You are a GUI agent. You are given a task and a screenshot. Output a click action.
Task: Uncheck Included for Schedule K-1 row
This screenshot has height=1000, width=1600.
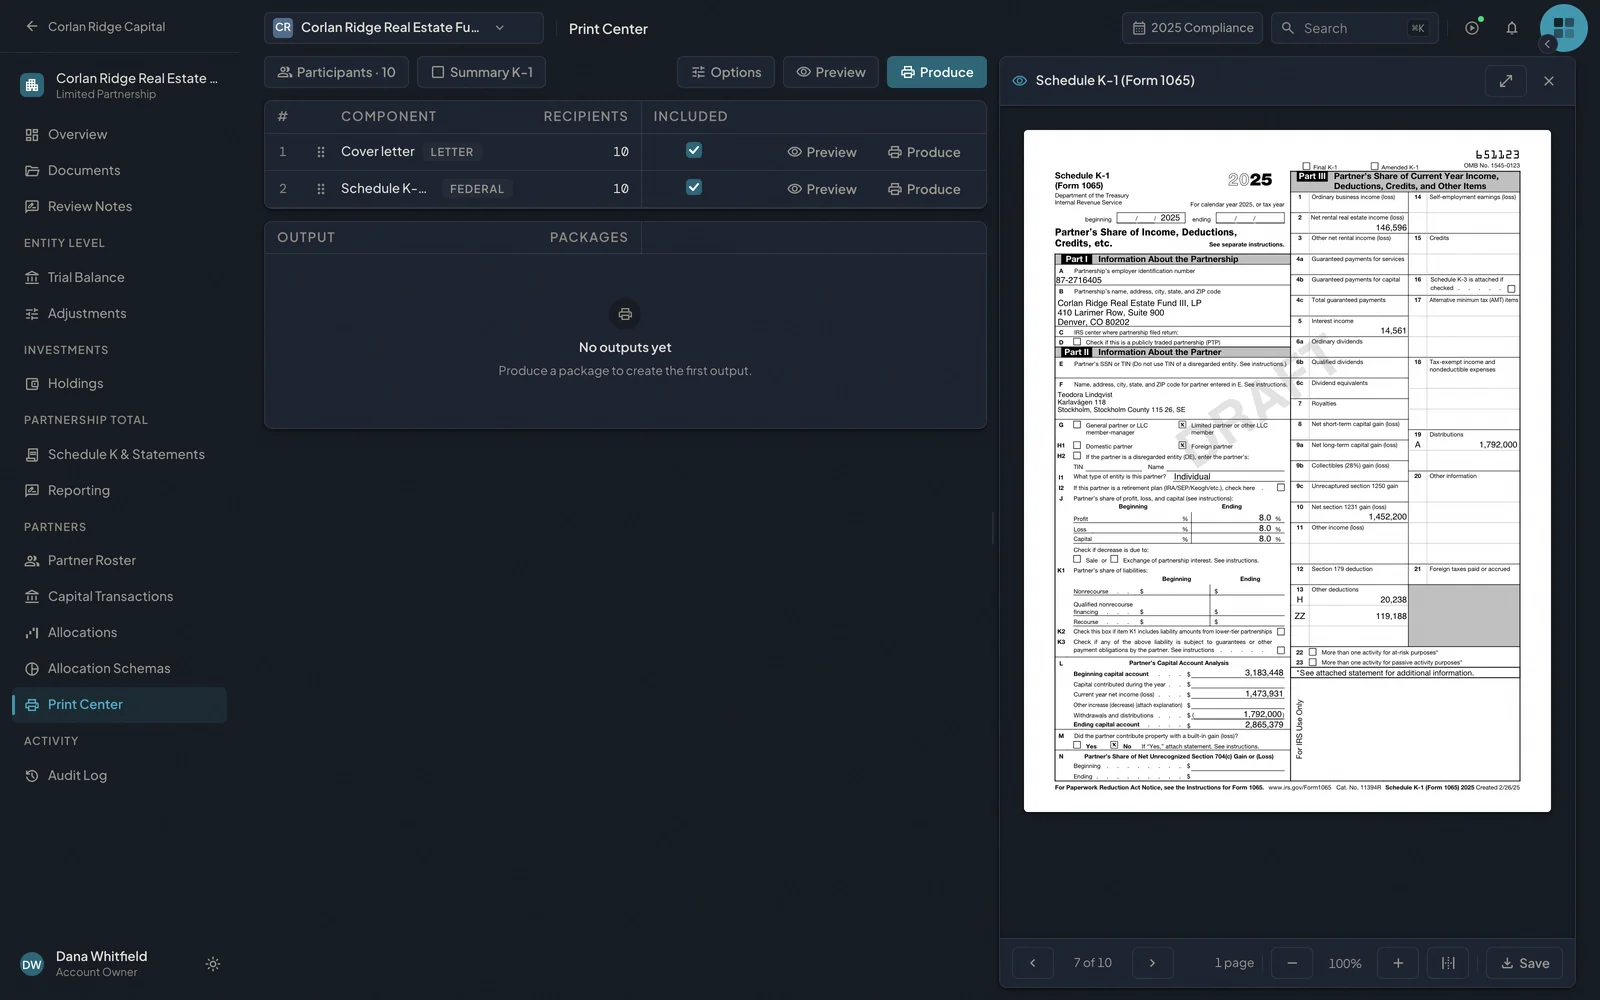[694, 187]
